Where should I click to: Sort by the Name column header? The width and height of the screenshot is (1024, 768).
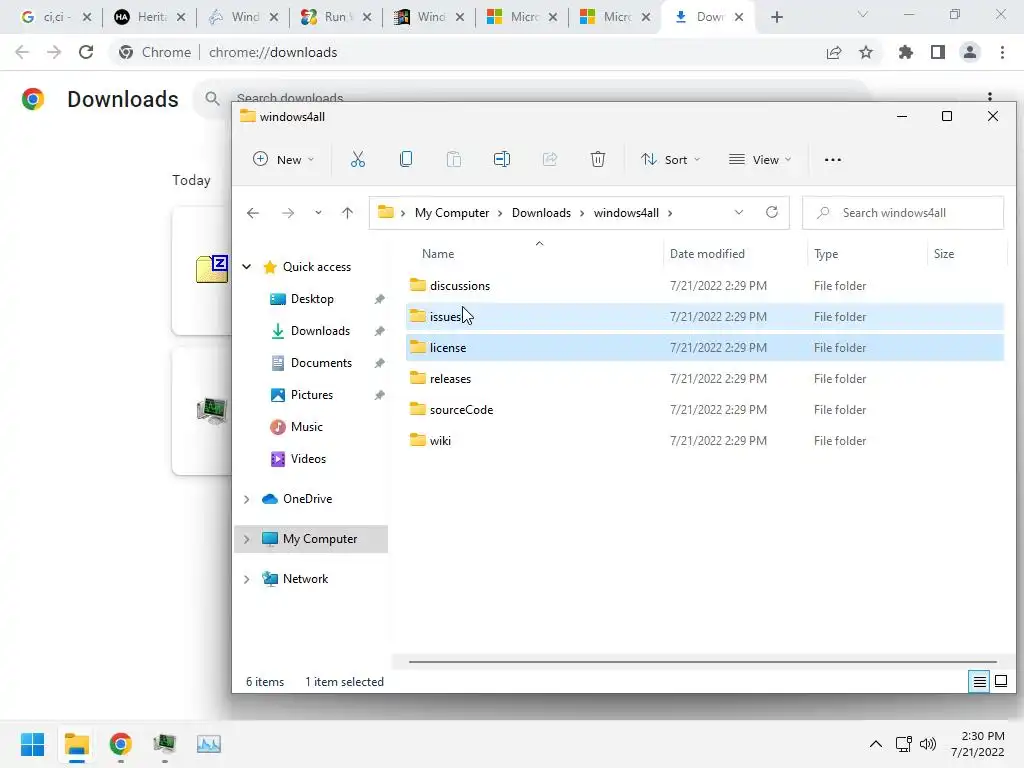(438, 253)
